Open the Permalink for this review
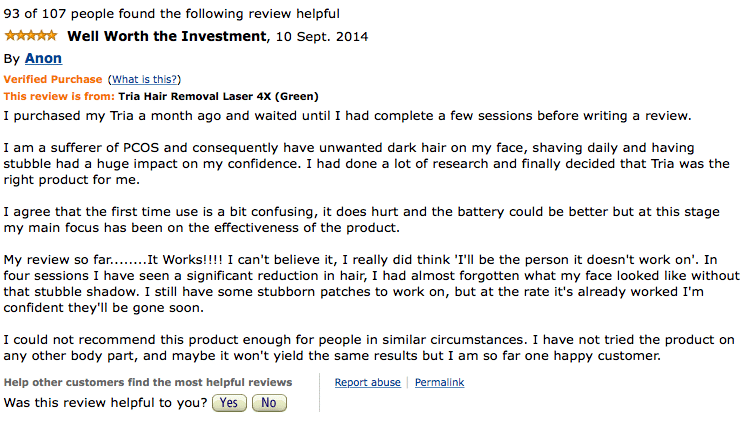This screenshot has height=425, width=748. pyautogui.click(x=439, y=383)
